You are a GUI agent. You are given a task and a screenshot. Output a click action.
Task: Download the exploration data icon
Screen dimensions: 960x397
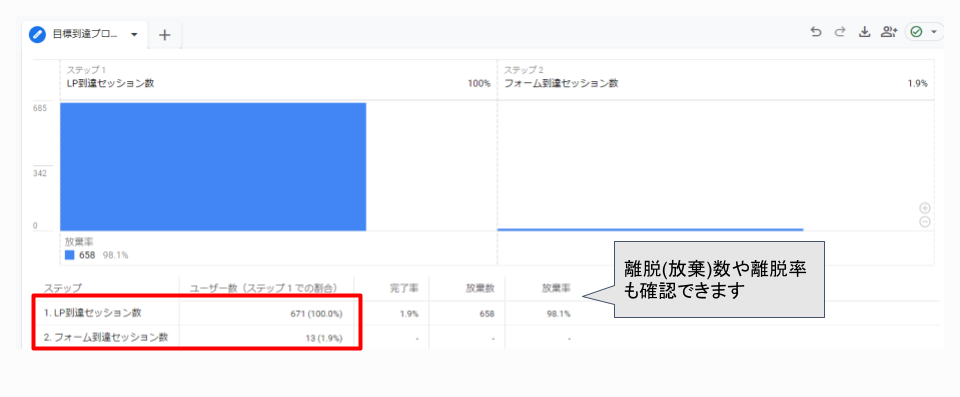[x=864, y=32]
